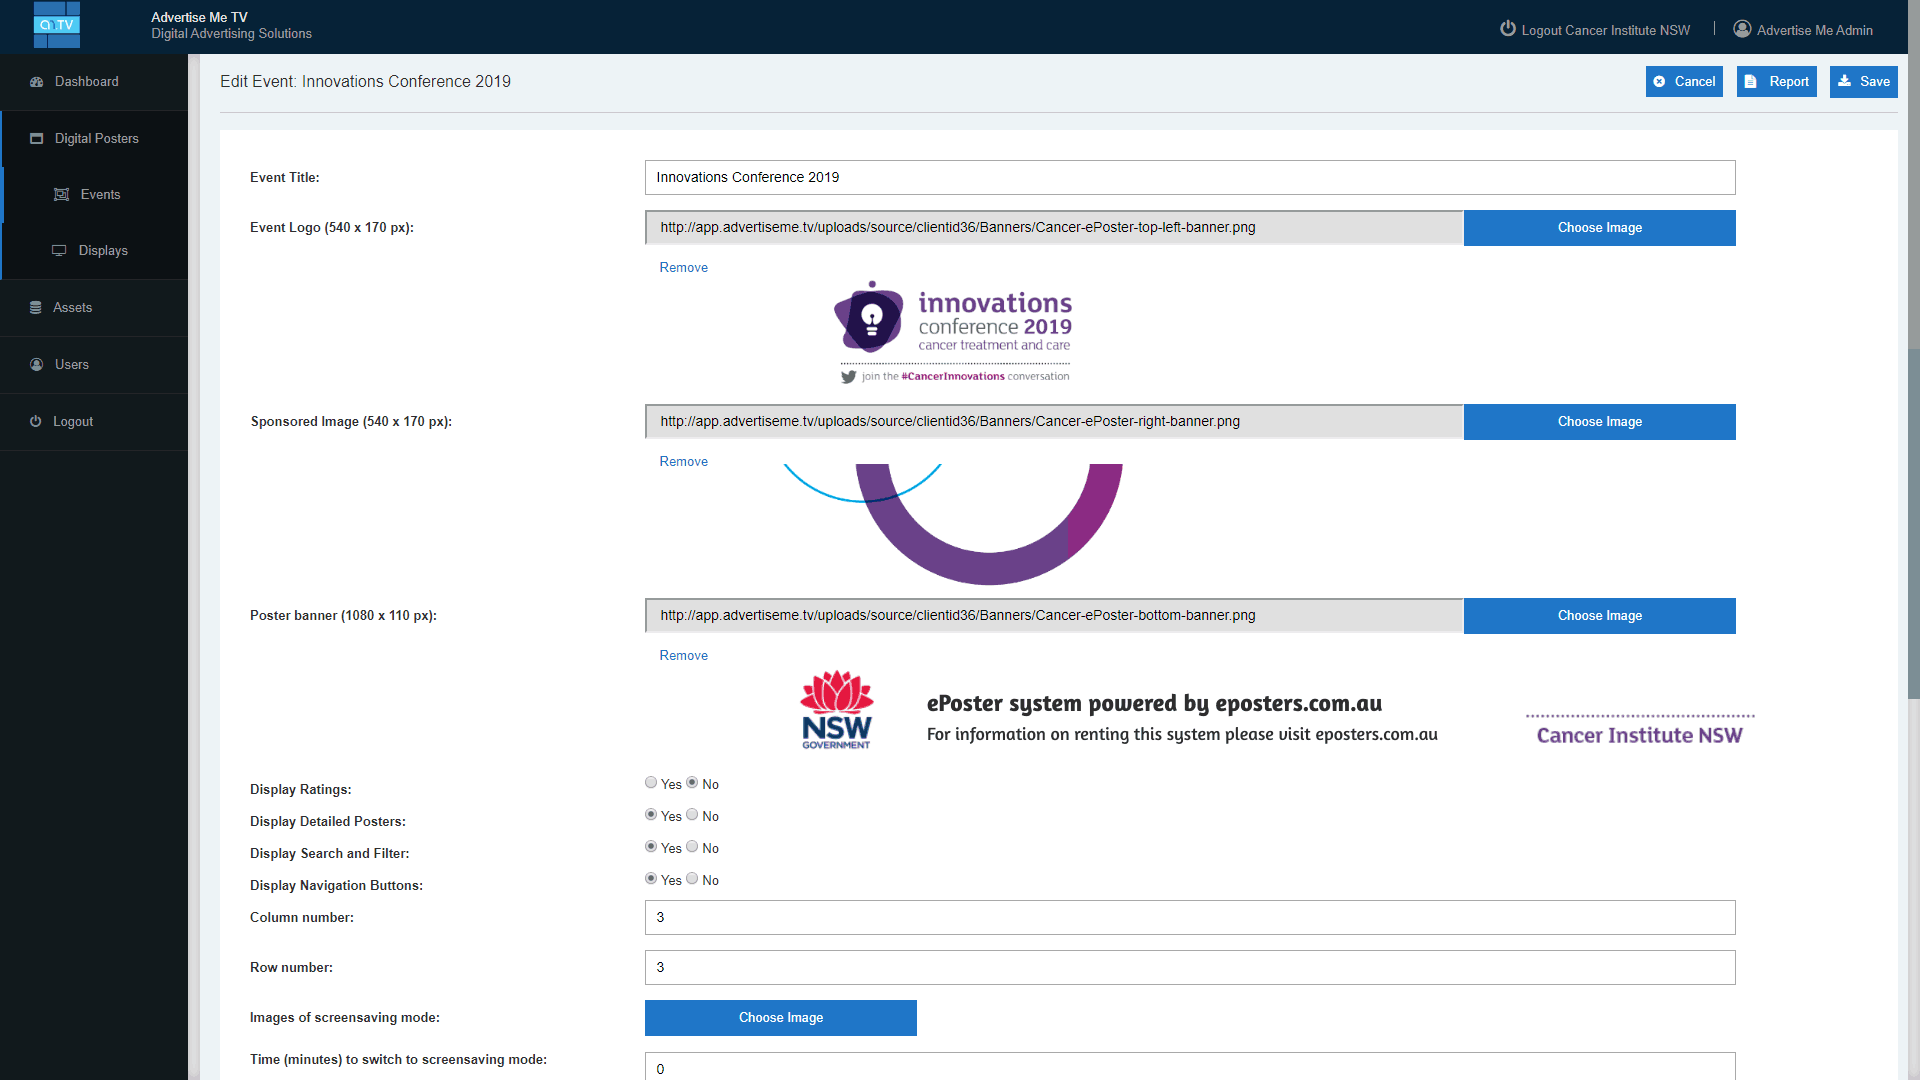Click the Digital Posters sidebar icon

(37, 139)
